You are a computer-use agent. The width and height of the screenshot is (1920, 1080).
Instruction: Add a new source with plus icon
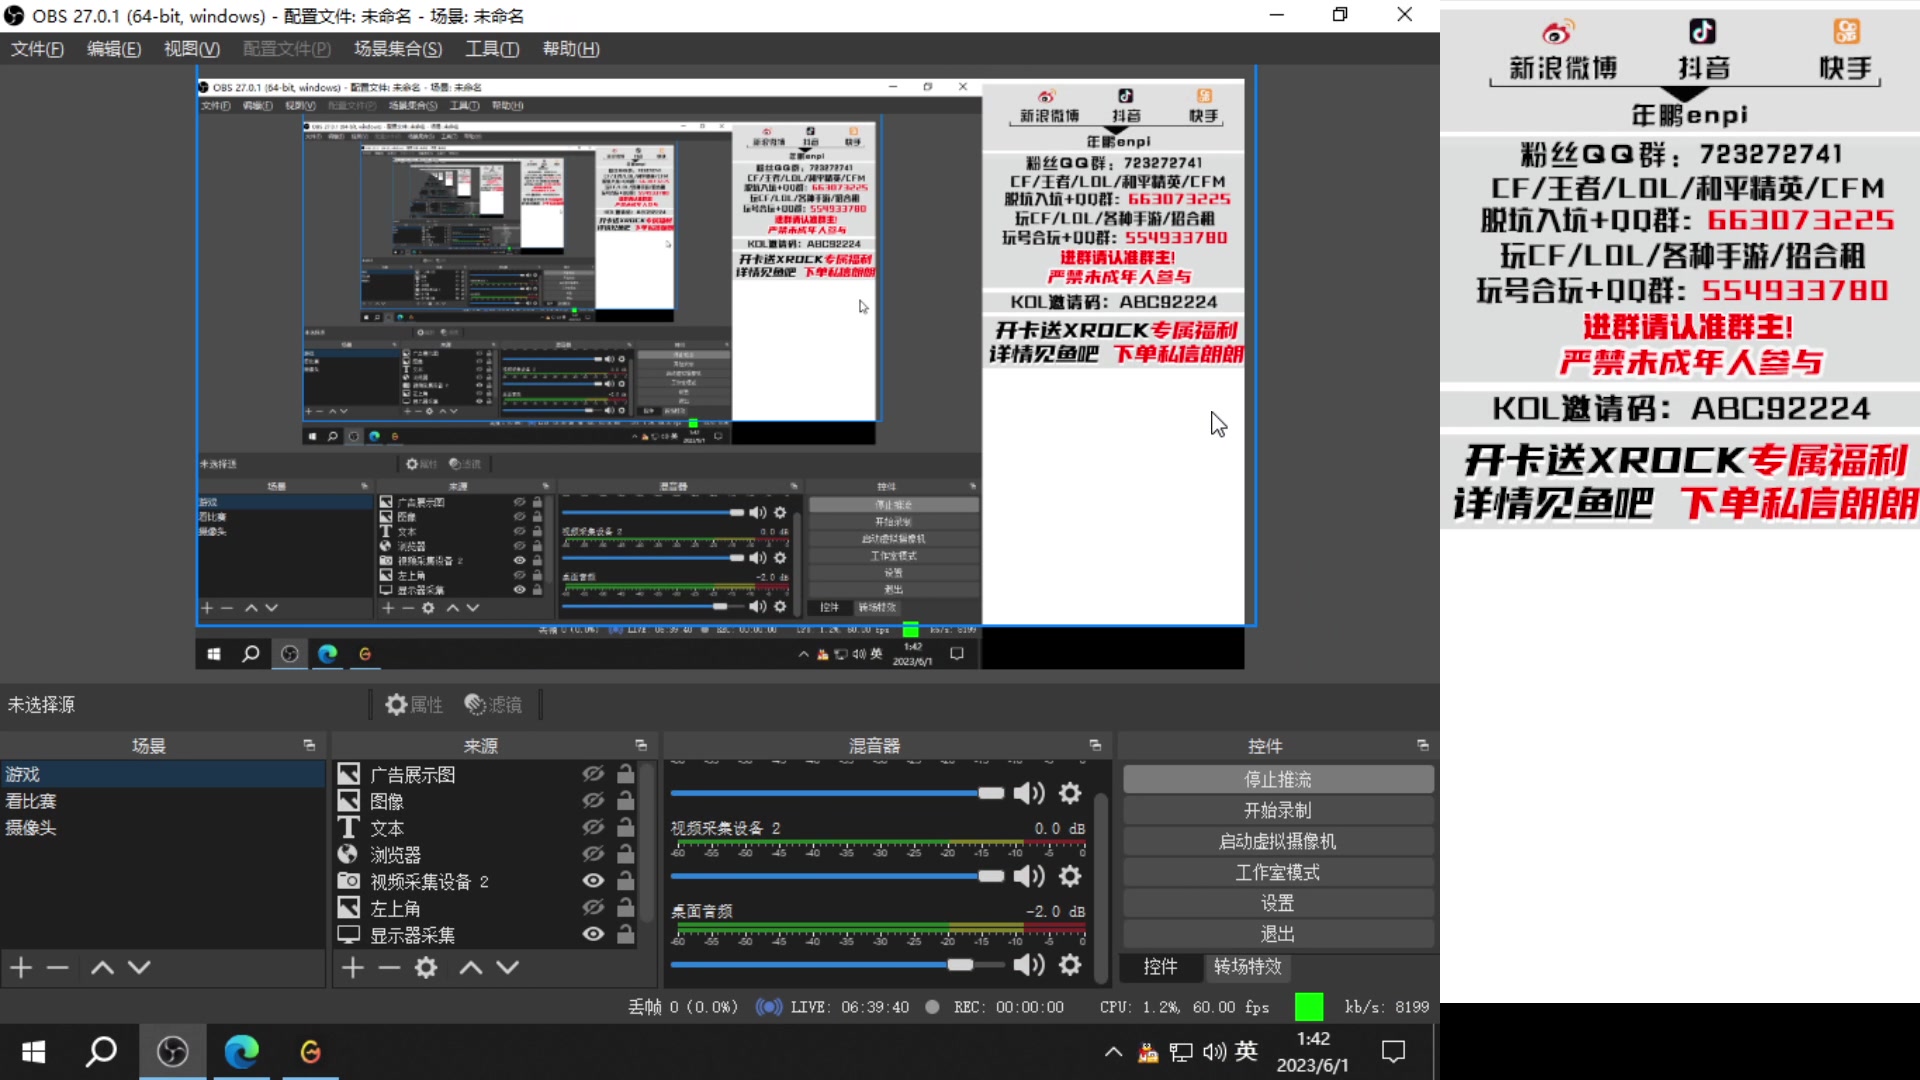click(353, 967)
